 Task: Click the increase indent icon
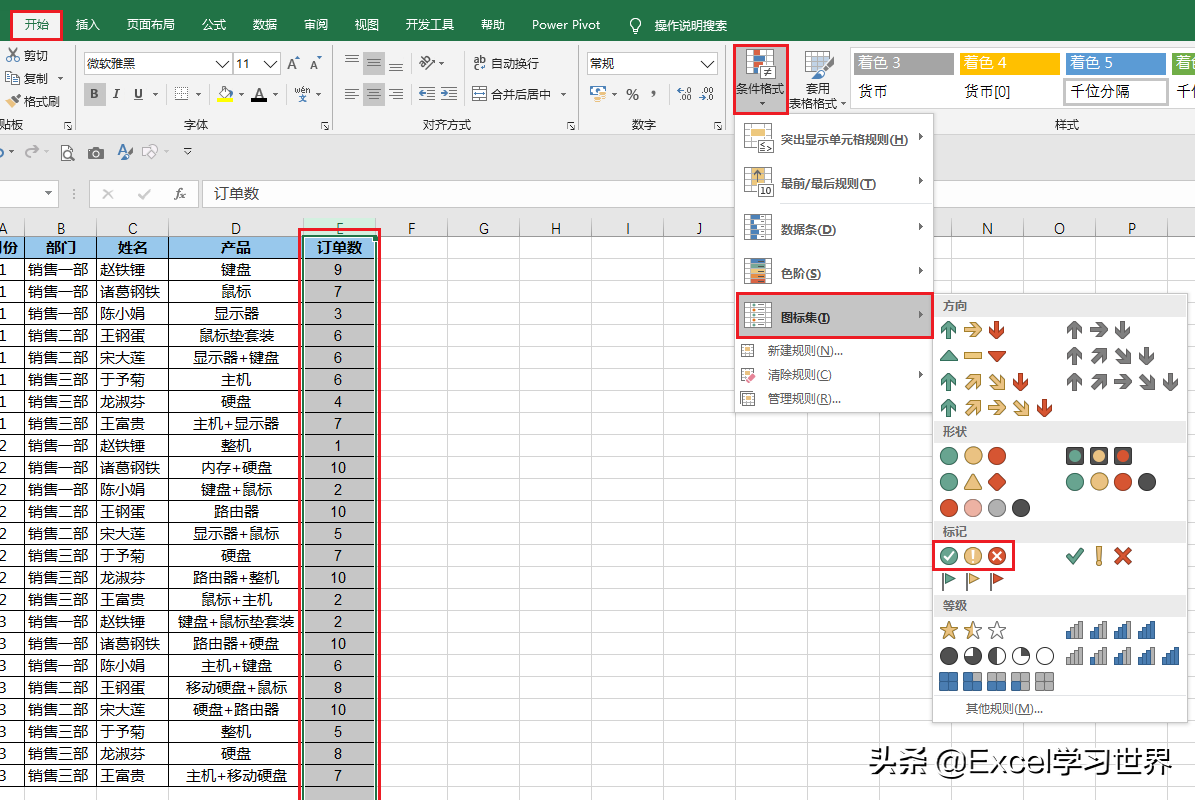tap(449, 94)
